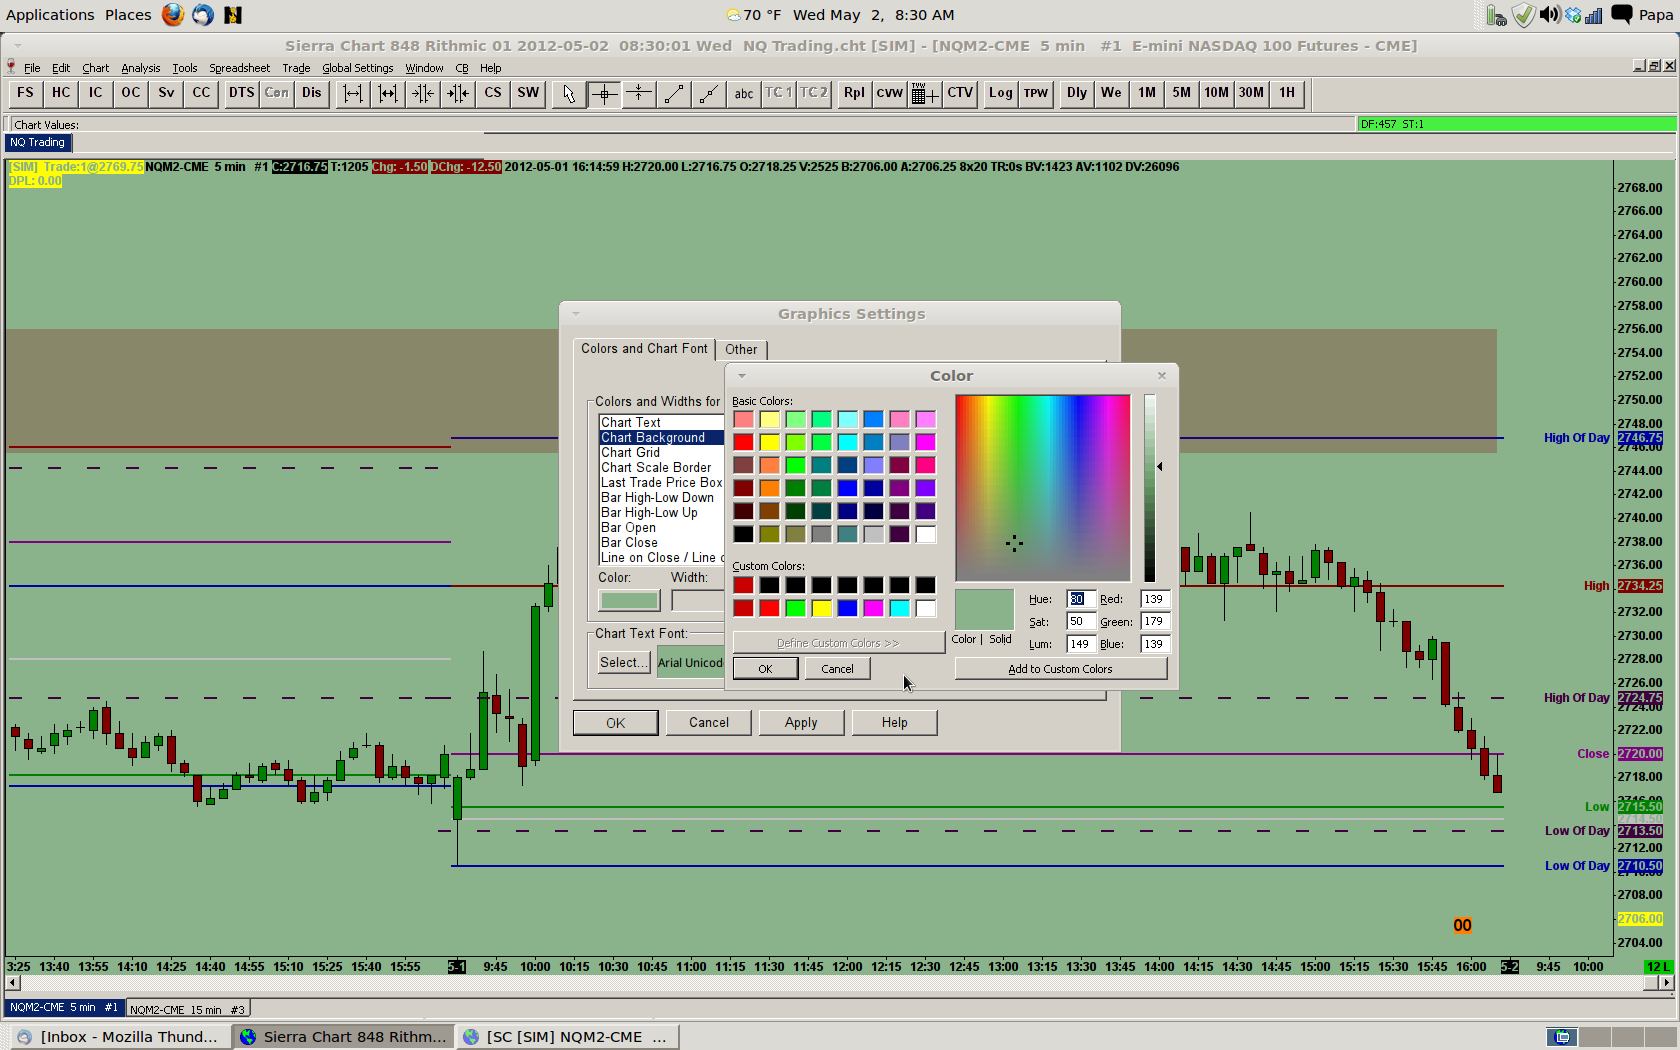Open the Analysis menu
The height and width of the screenshot is (1050, 1680).
click(141, 68)
